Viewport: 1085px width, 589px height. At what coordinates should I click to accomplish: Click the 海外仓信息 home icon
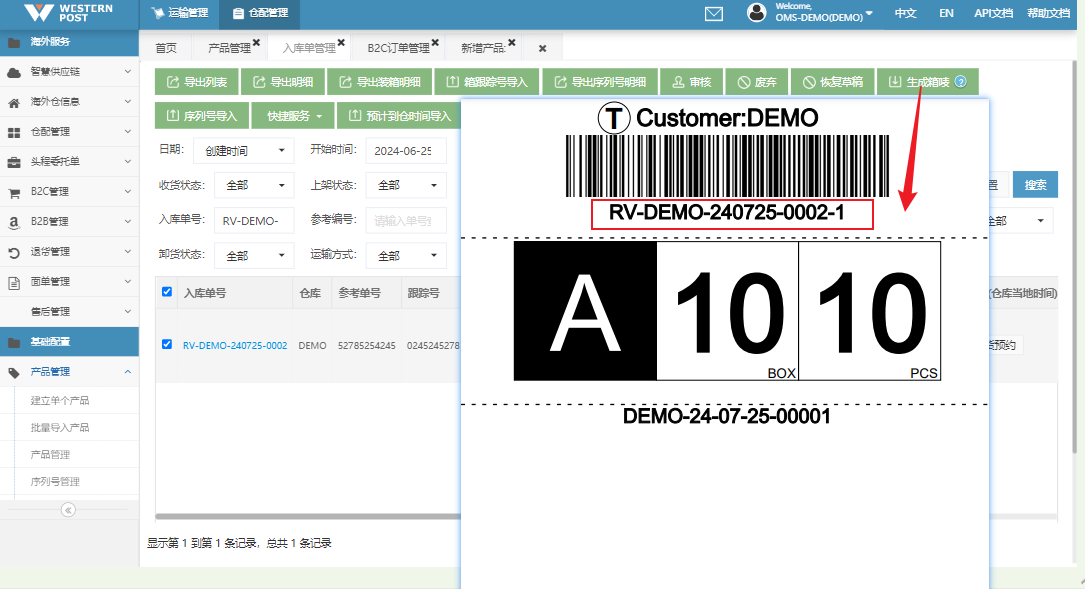(14, 102)
